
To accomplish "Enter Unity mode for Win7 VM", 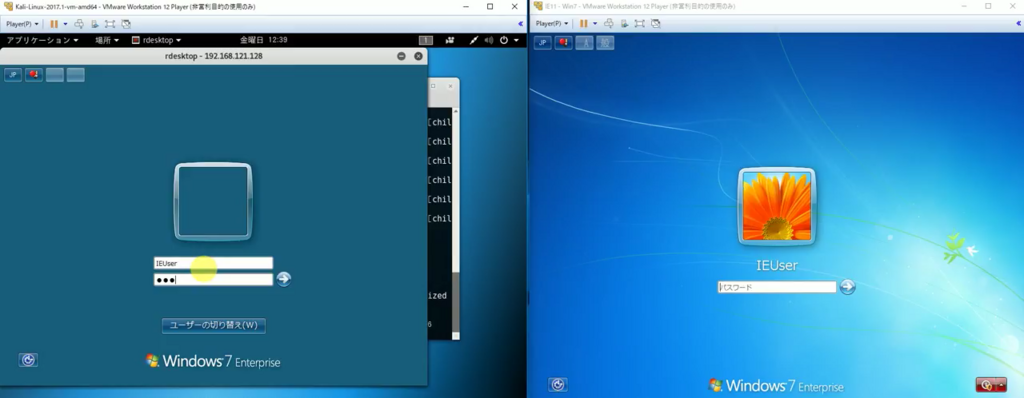I will pyautogui.click(x=656, y=24).
